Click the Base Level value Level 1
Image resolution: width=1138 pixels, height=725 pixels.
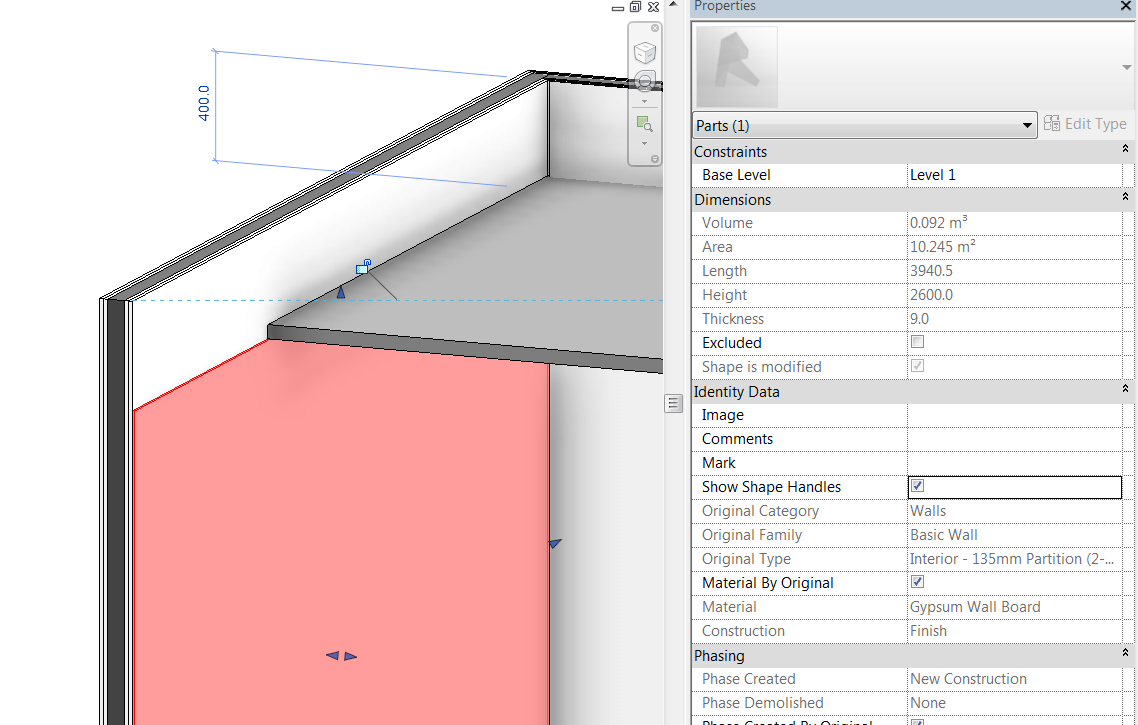coord(1014,175)
